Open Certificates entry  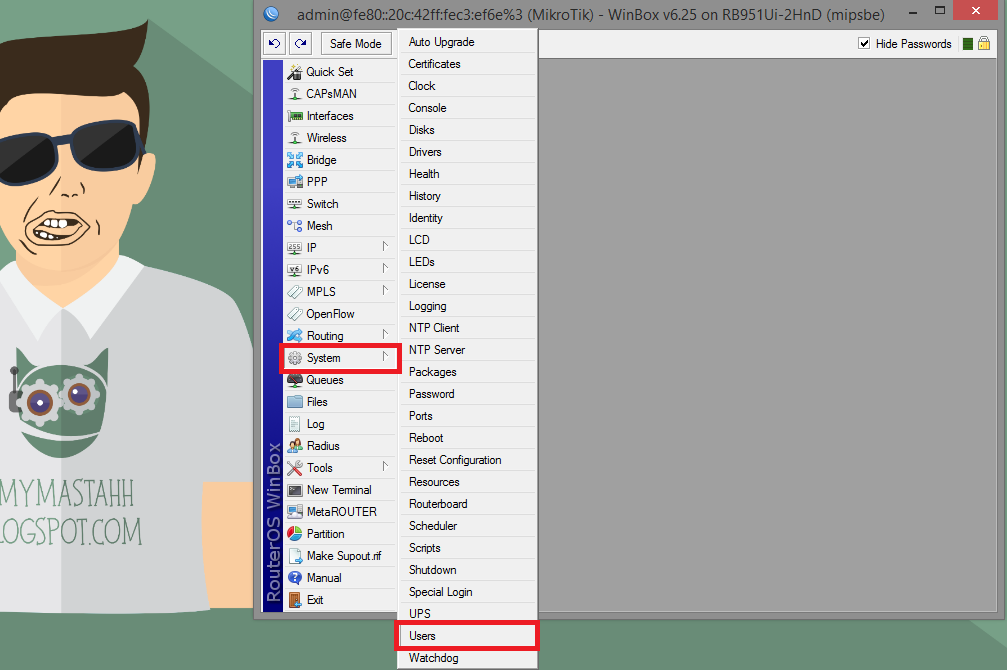point(468,64)
